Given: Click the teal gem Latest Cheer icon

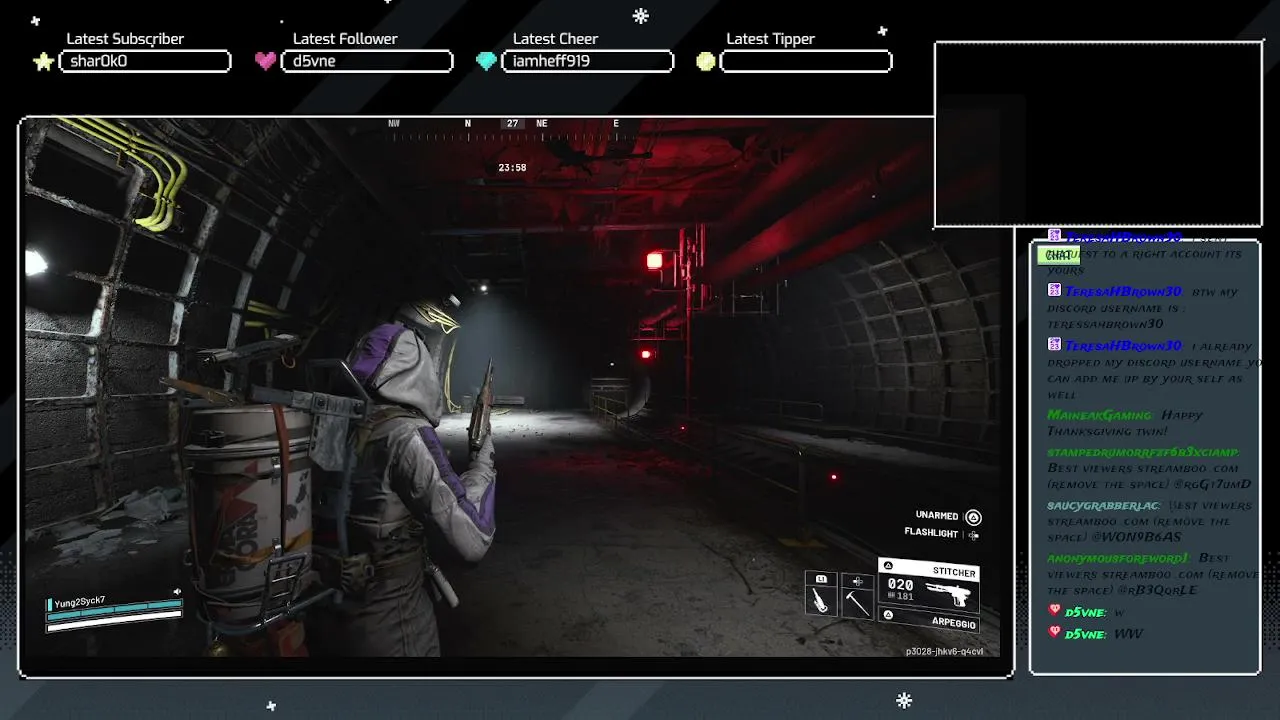Looking at the screenshot, I should coord(486,62).
